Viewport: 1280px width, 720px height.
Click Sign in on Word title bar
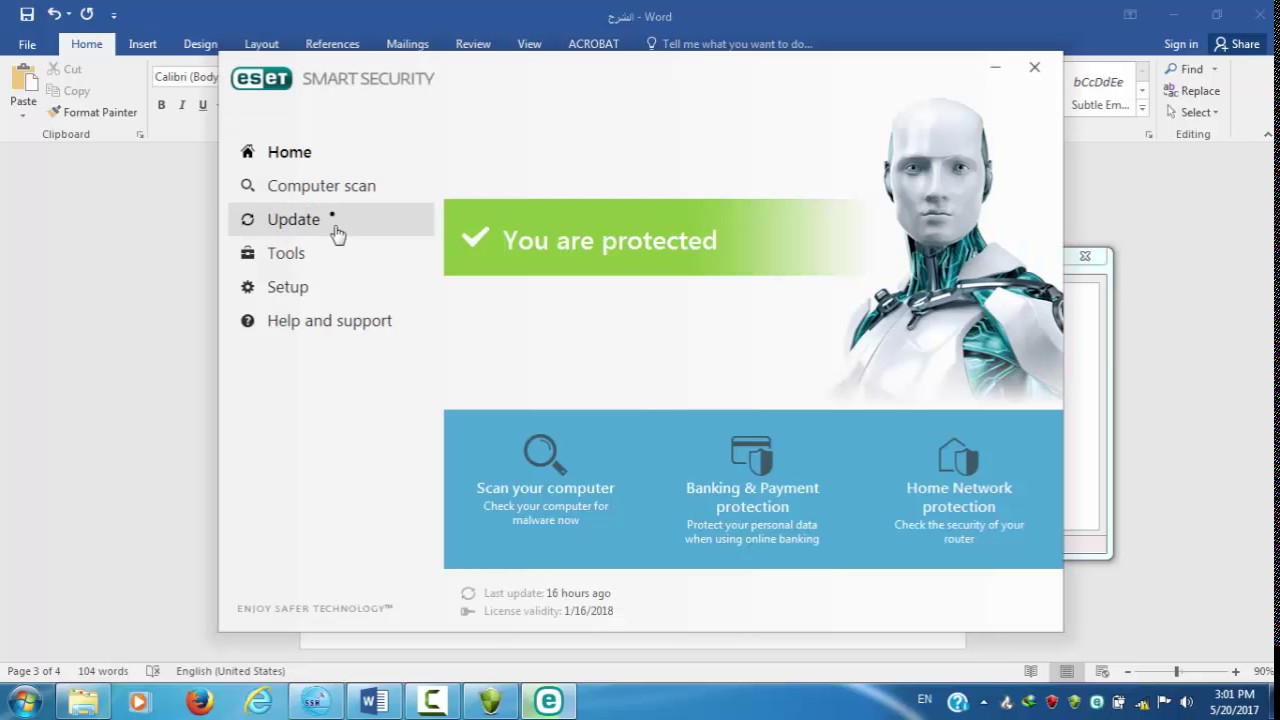click(x=1180, y=44)
